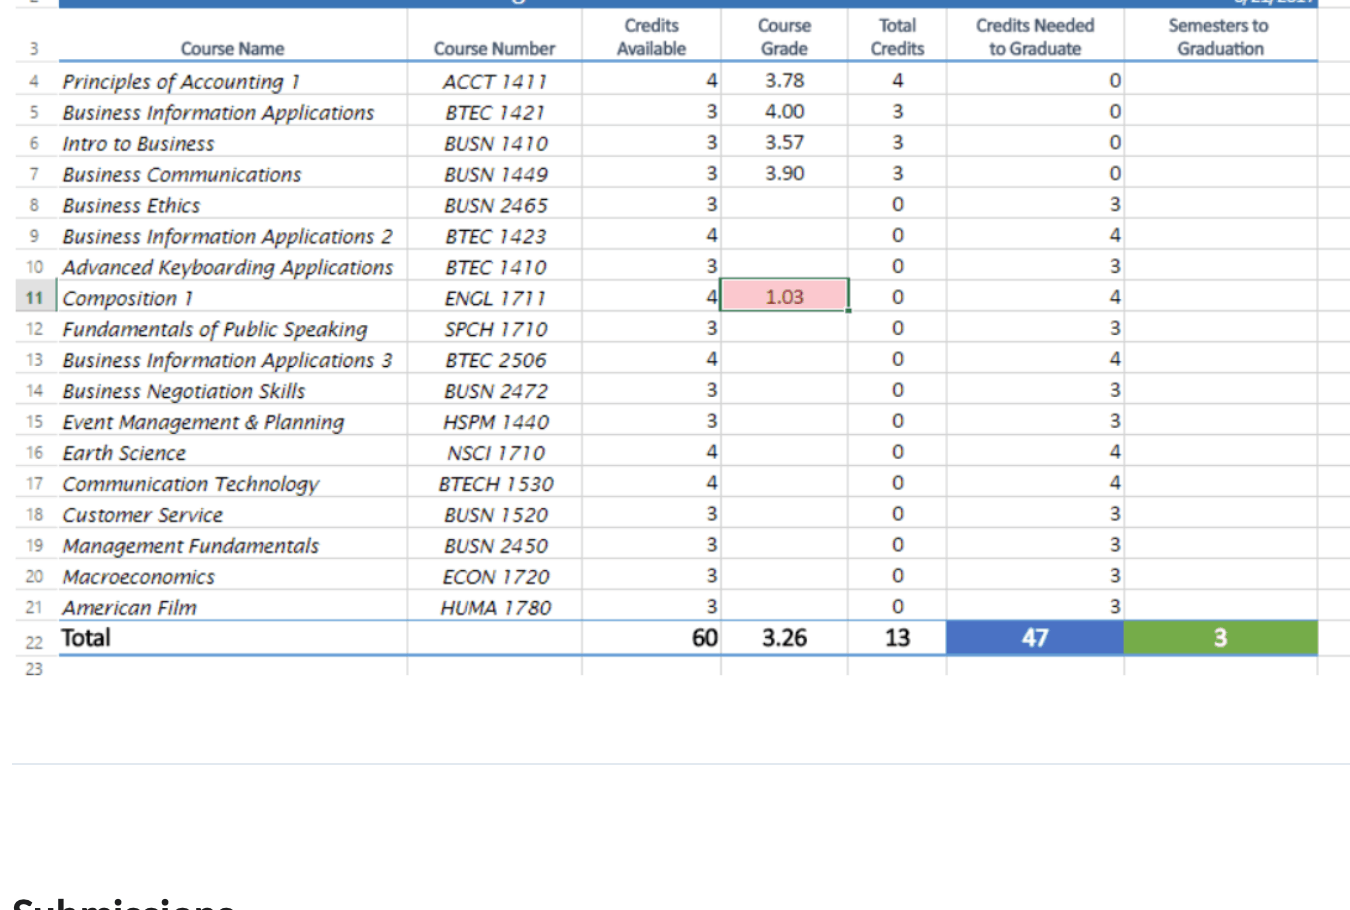1350x910 pixels.
Task: Click the 4.00 course grade cell
Action: click(784, 111)
